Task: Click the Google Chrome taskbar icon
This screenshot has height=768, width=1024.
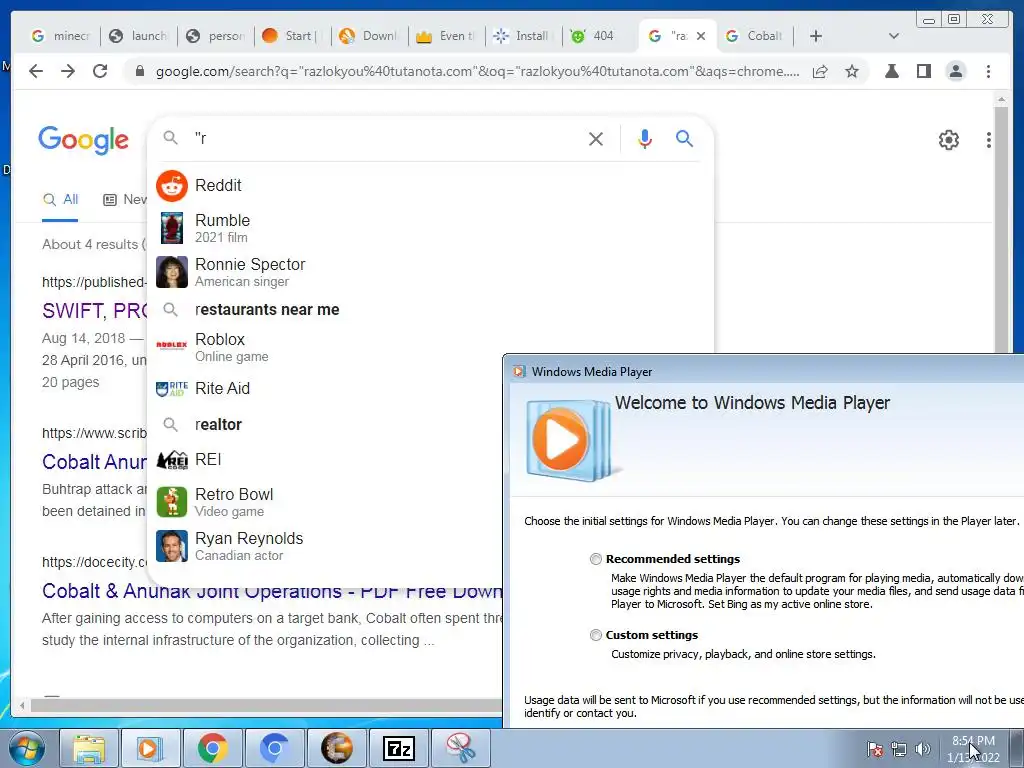Action: click(212, 748)
